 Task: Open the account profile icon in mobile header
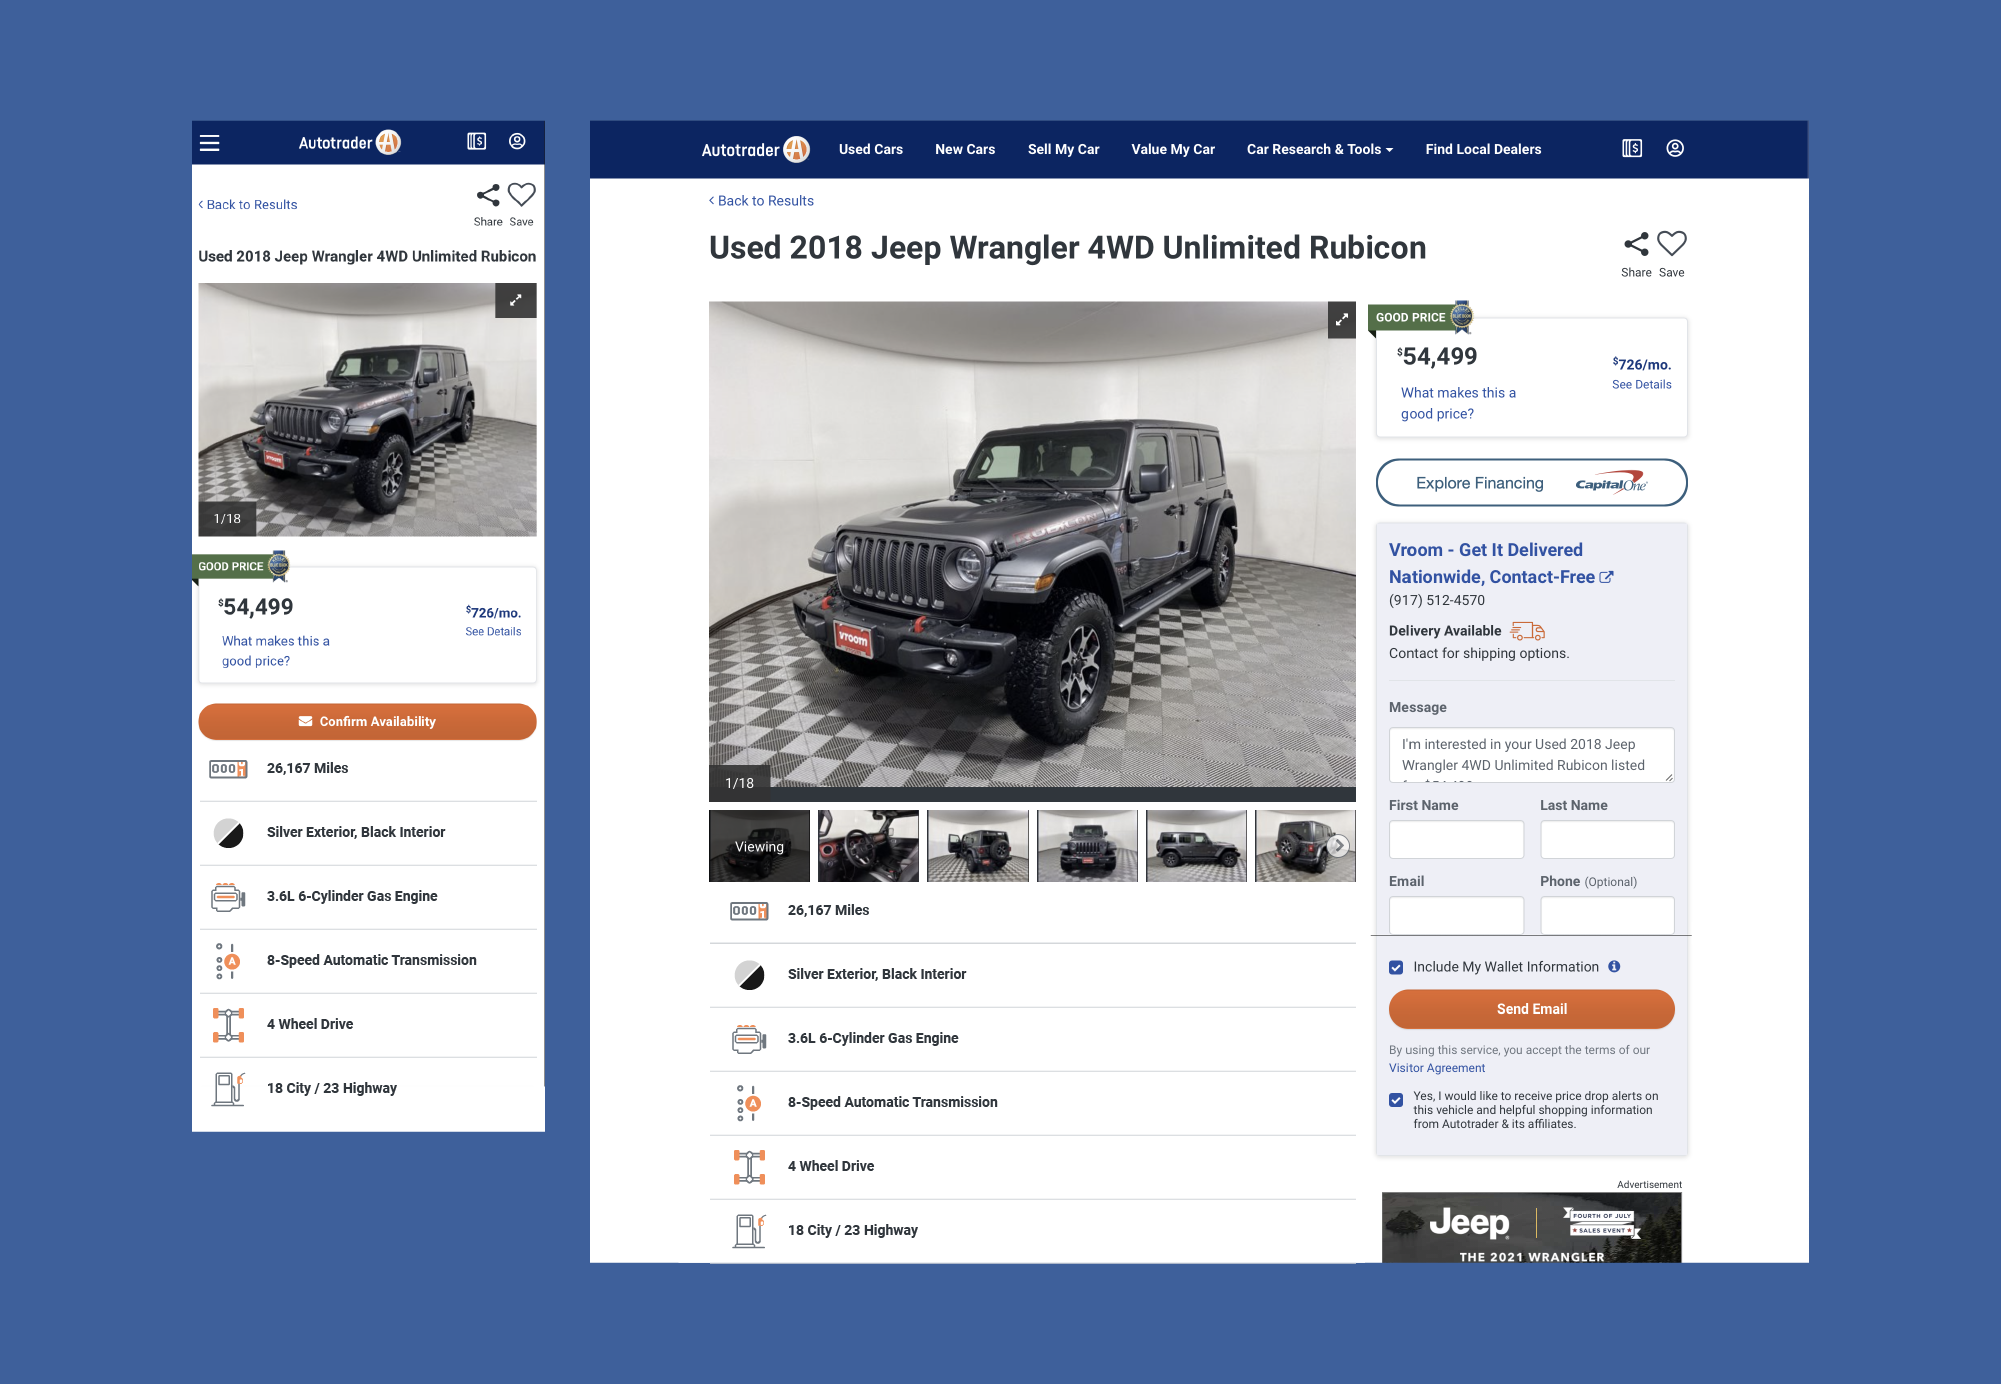pyautogui.click(x=517, y=142)
